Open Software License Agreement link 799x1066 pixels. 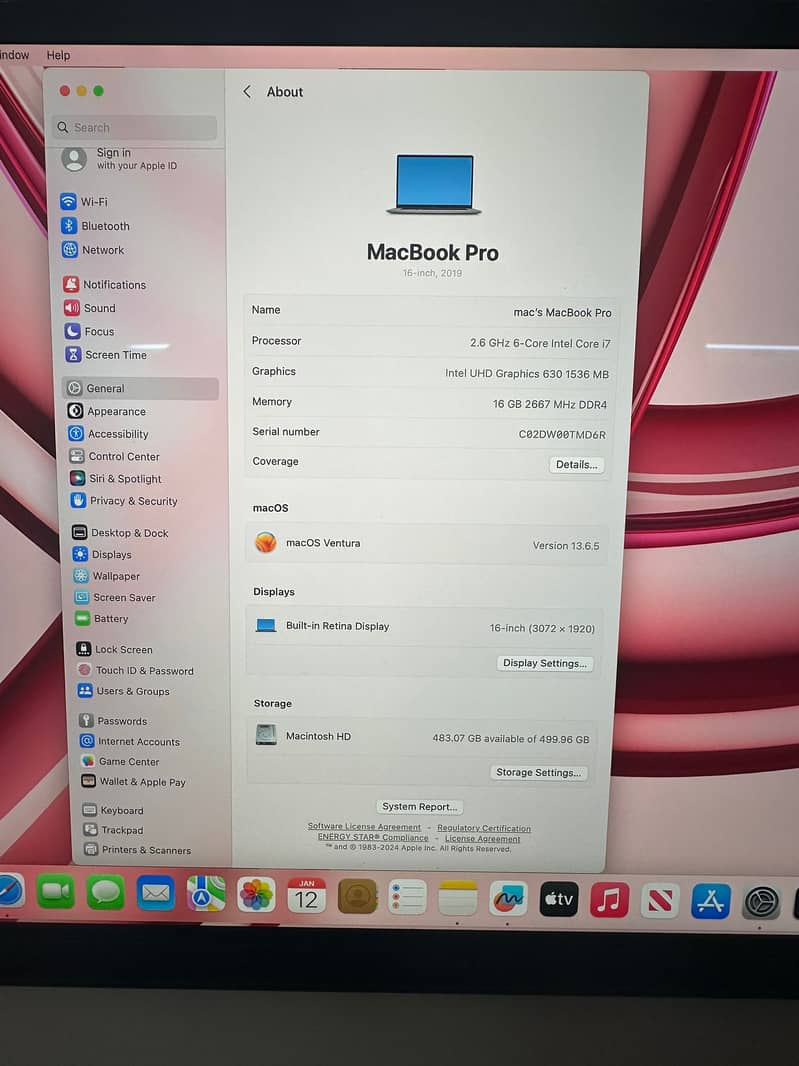click(364, 828)
